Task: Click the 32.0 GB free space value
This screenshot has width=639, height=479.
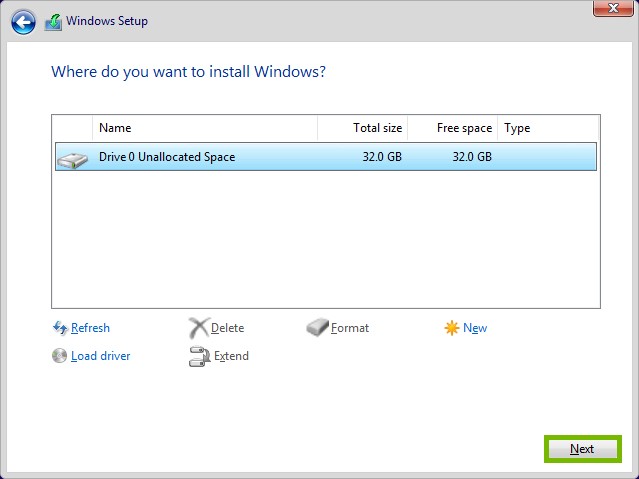Action: coord(472,157)
